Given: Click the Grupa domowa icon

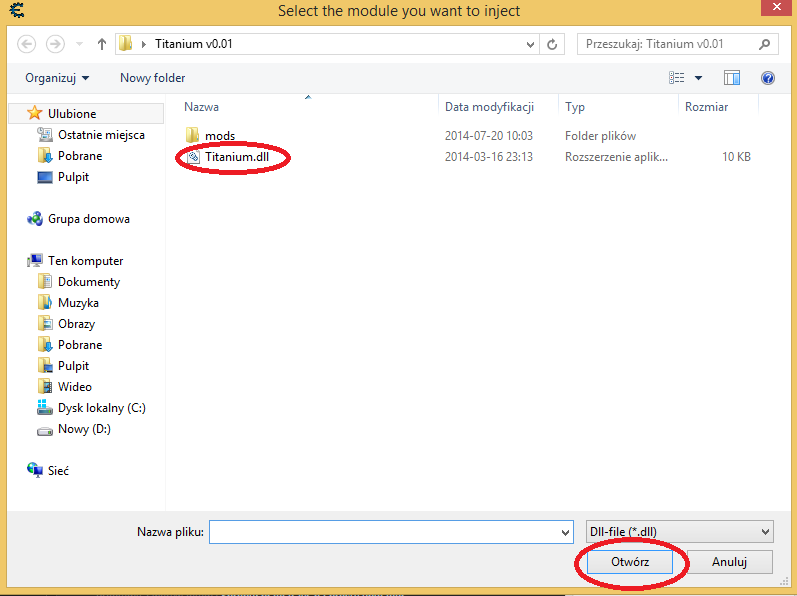Looking at the screenshot, I should point(35,219).
